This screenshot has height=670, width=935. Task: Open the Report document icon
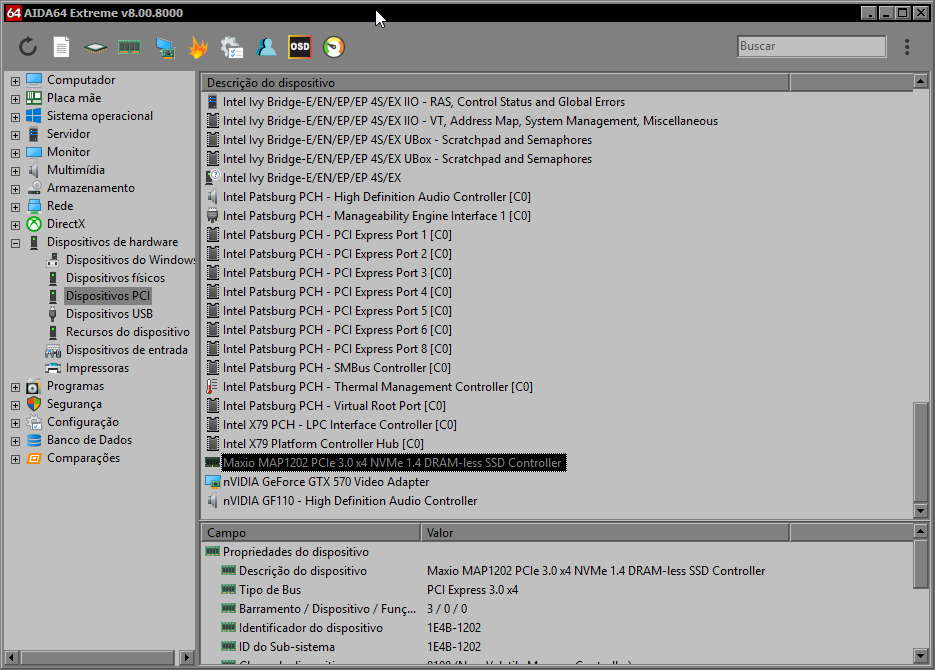[61, 47]
